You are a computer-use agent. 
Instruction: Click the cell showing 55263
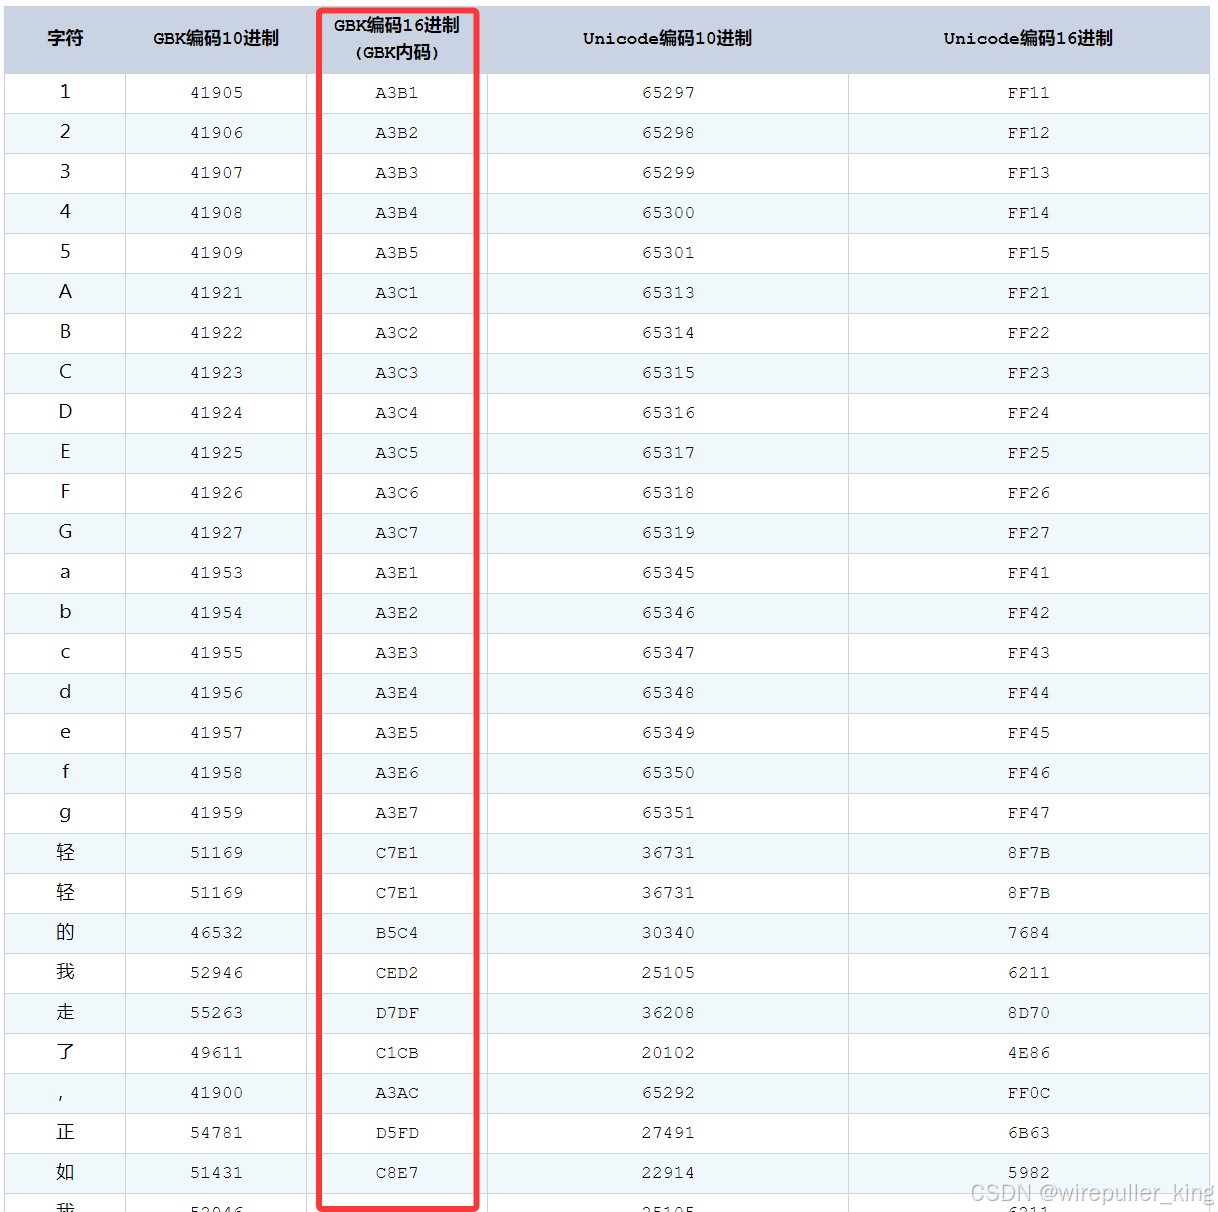[216, 1013]
